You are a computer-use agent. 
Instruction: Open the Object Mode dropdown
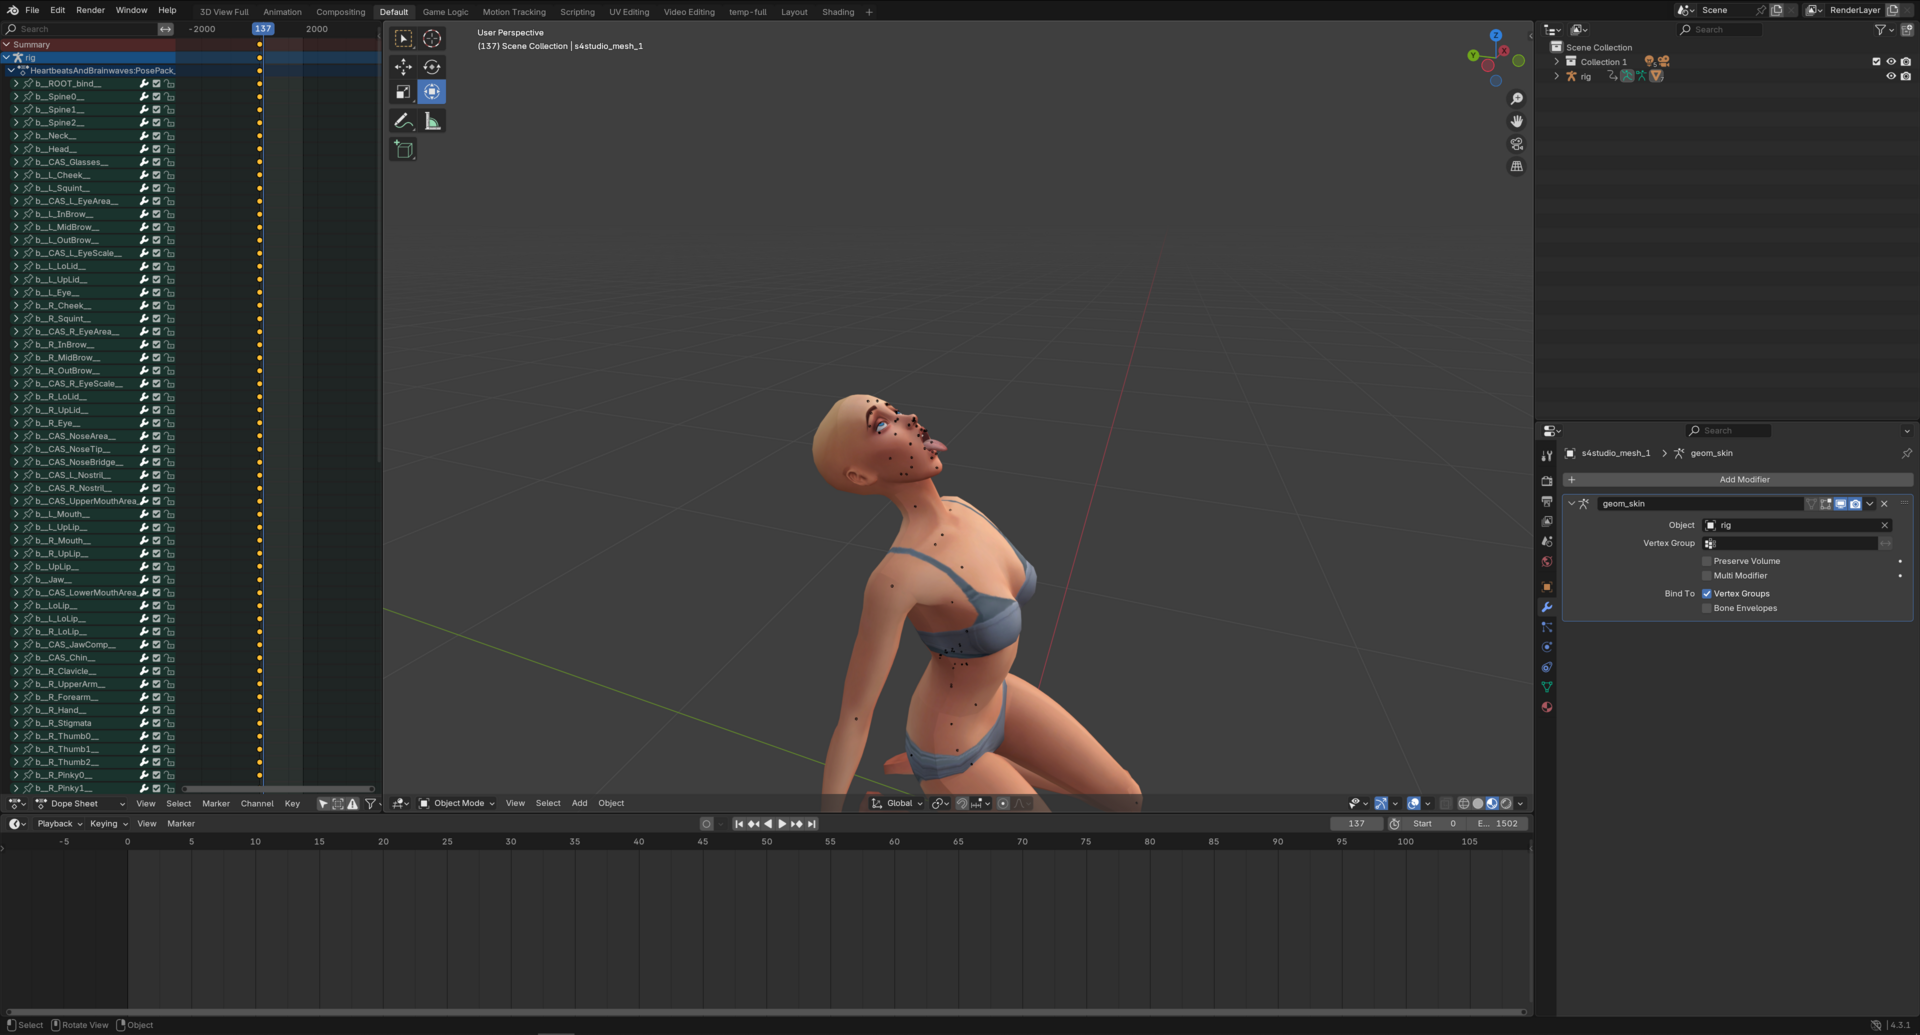coord(457,803)
